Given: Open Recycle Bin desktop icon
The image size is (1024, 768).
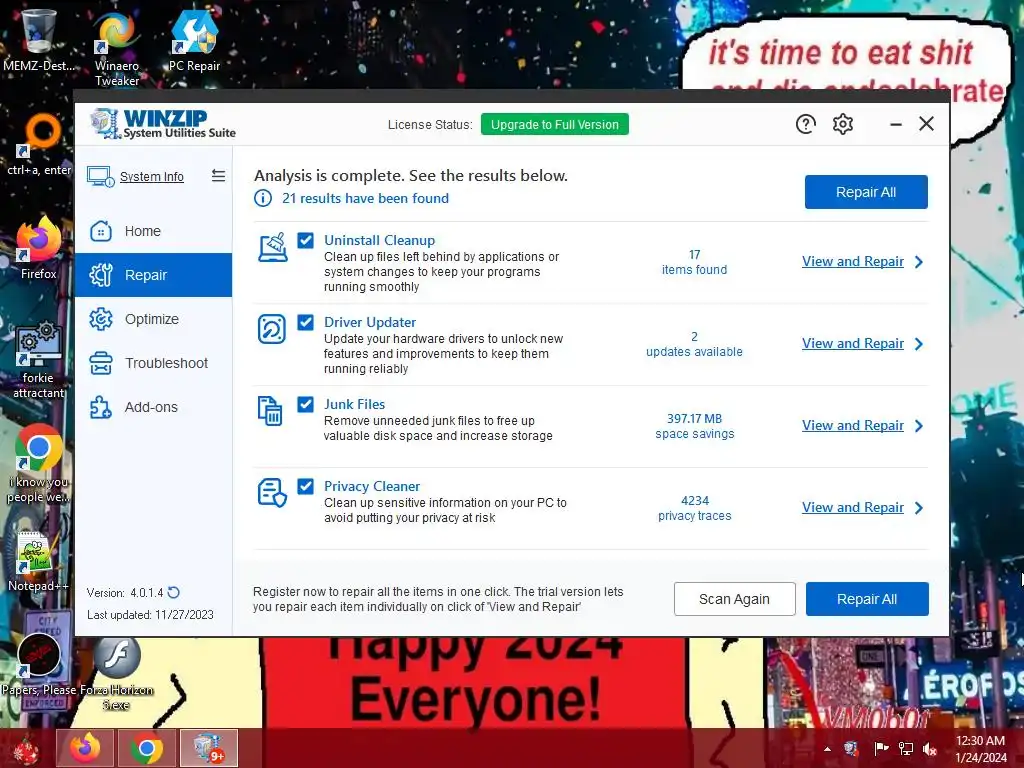Looking at the screenshot, I should point(39,39).
